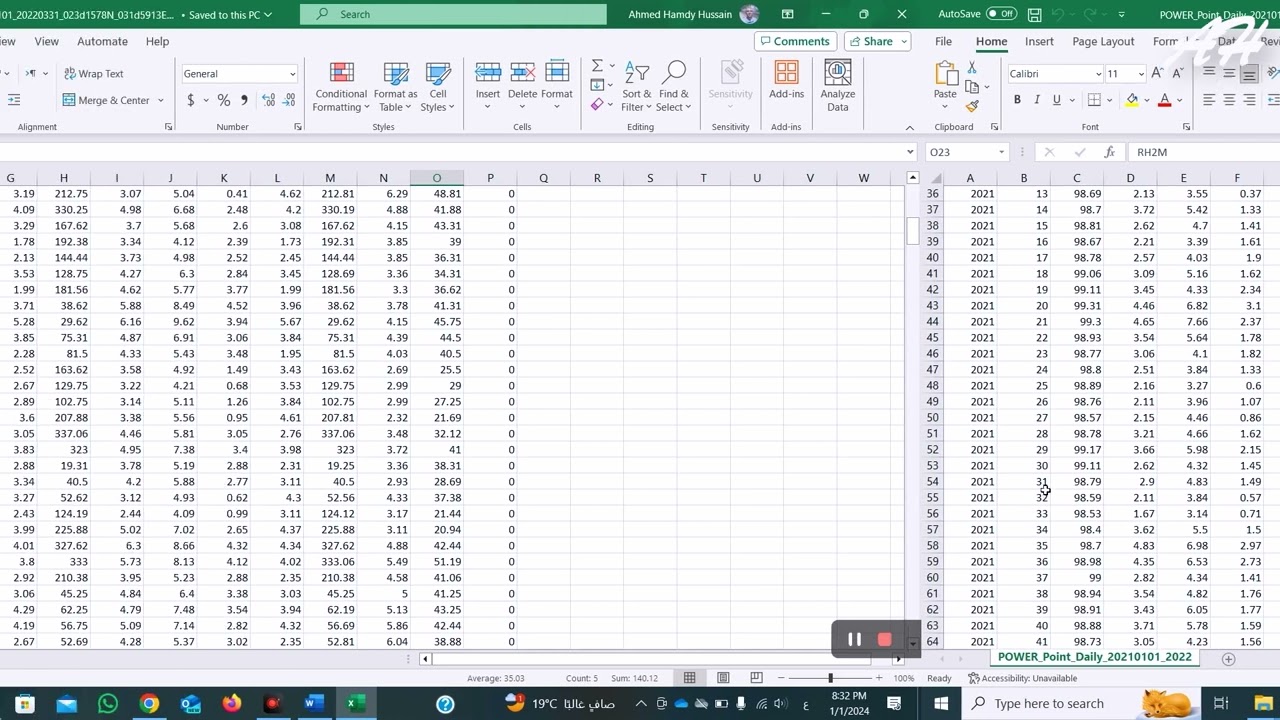Apply the Accounting dollar number format
This screenshot has height=720, width=1280.
point(190,100)
